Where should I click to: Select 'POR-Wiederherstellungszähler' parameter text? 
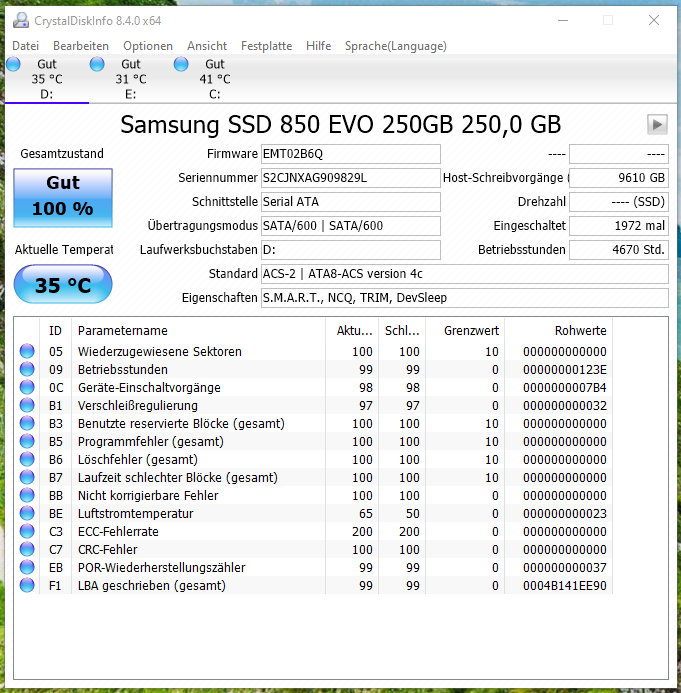tap(161, 567)
